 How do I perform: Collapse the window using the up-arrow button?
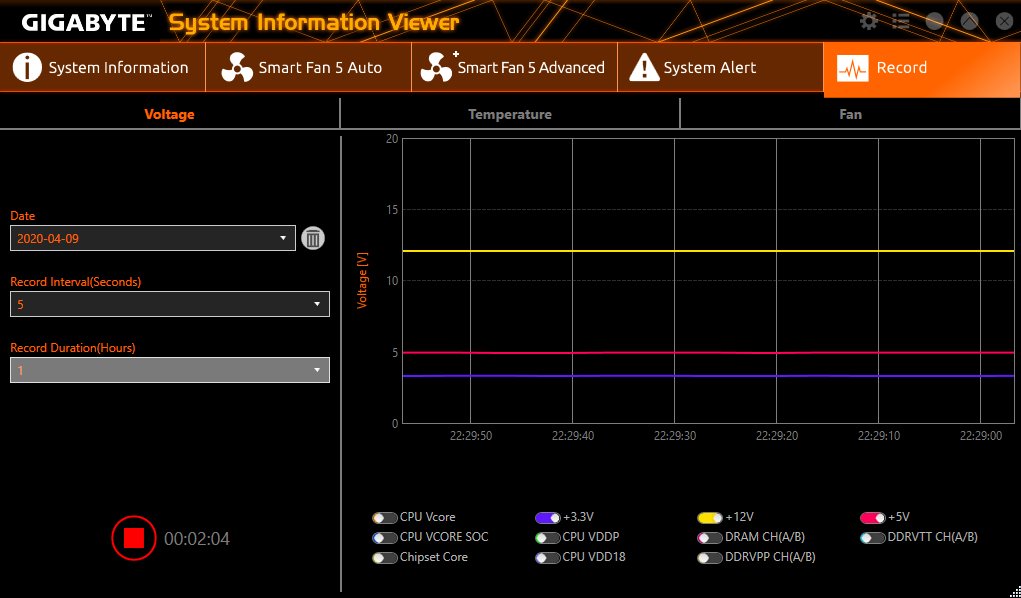969,21
